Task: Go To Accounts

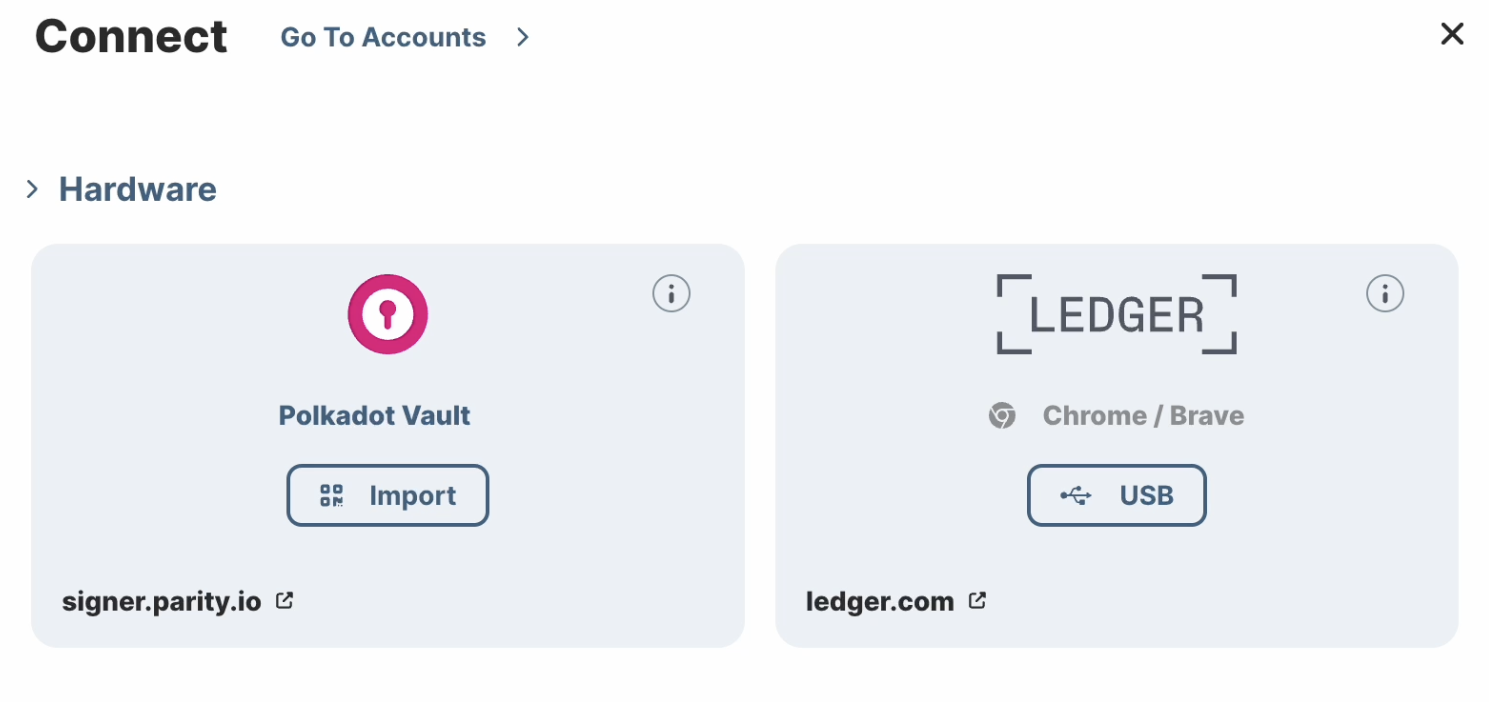Action: coord(383,38)
